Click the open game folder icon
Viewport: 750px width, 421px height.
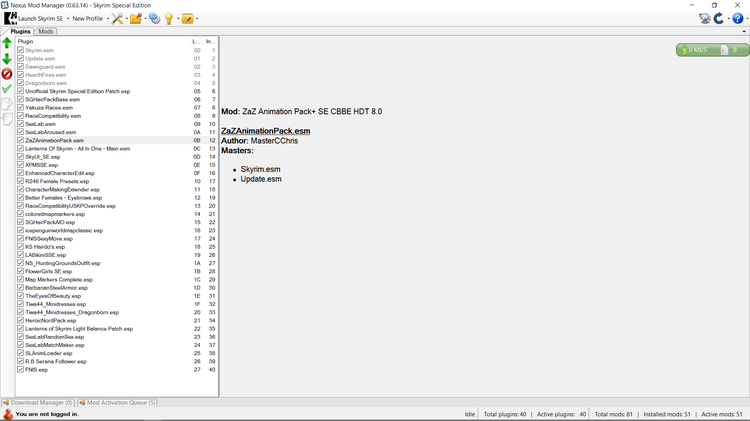[x=135, y=19]
